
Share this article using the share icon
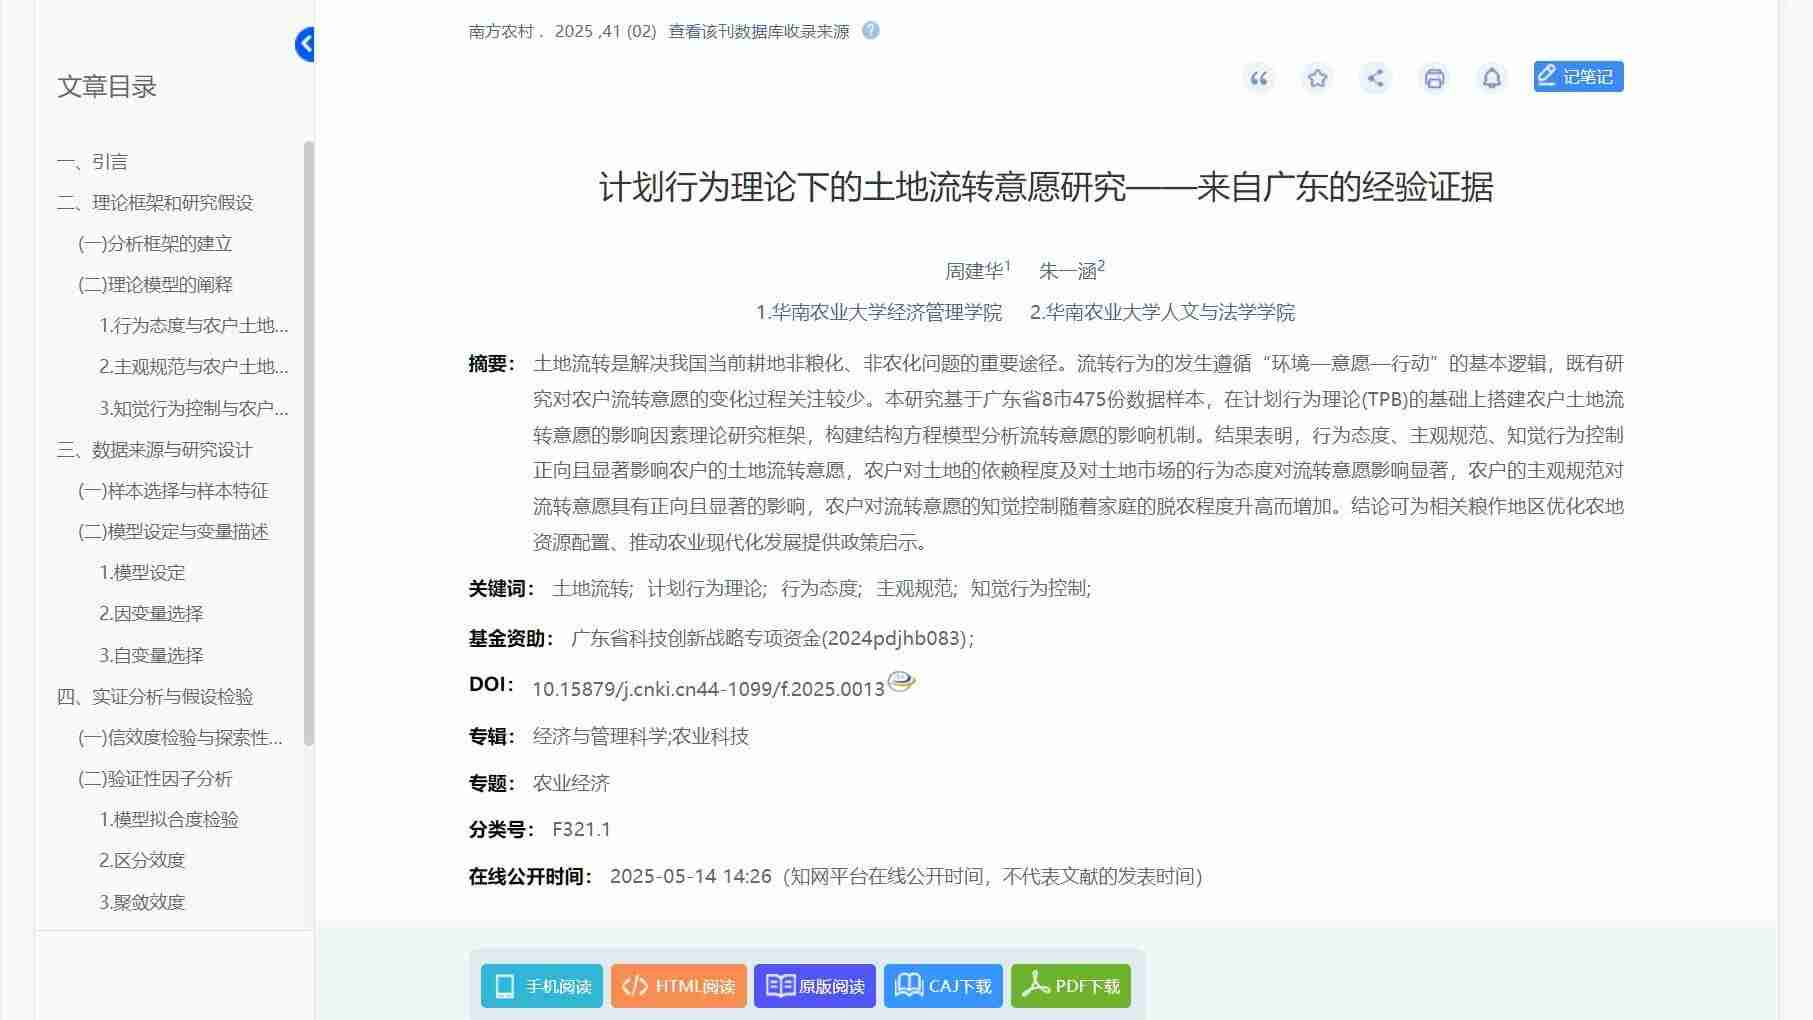click(1375, 78)
